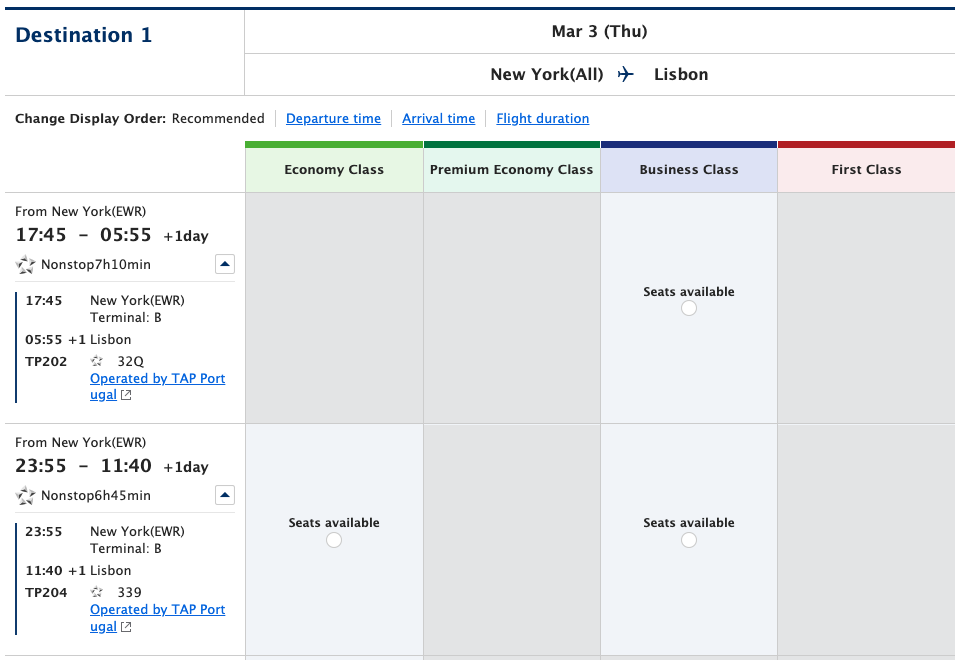Sort flights by Flight duration
This screenshot has height=660, width=963.
tap(542, 118)
